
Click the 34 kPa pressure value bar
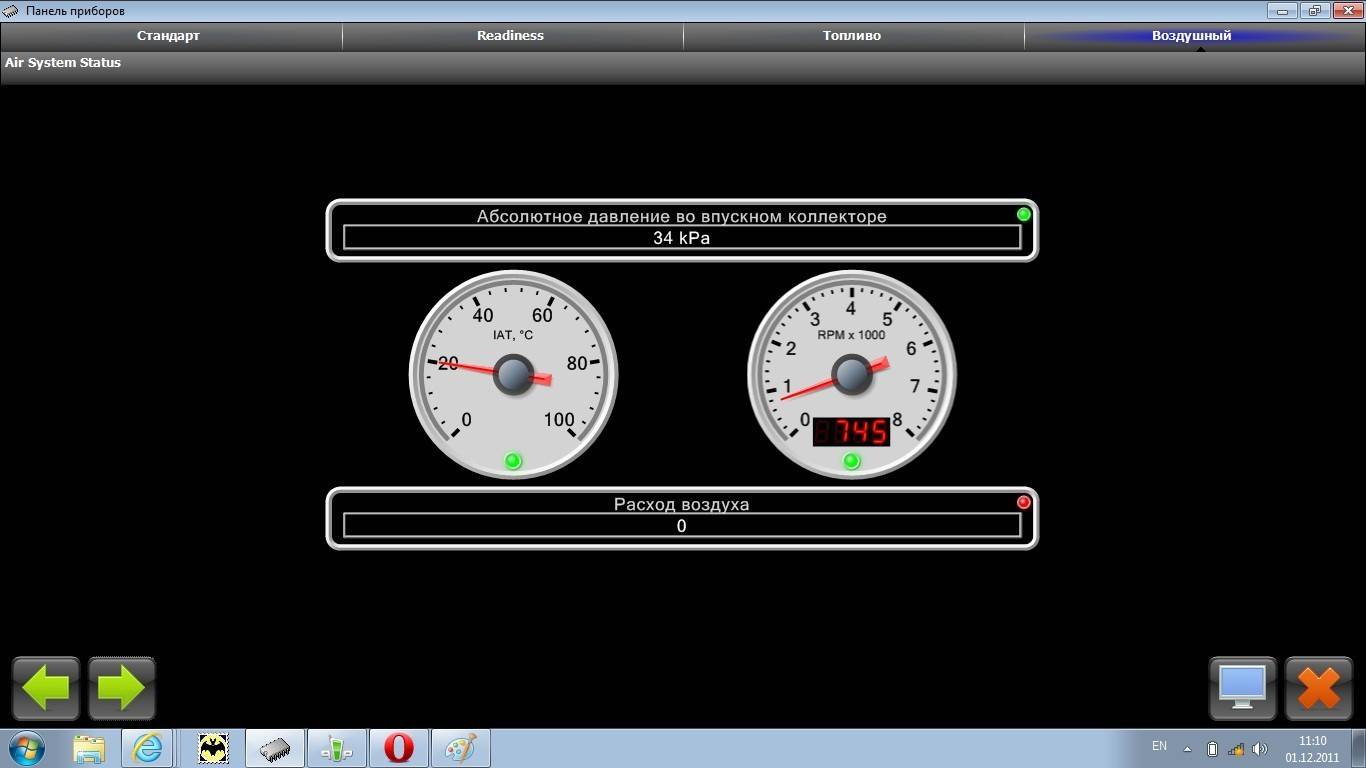(681, 238)
